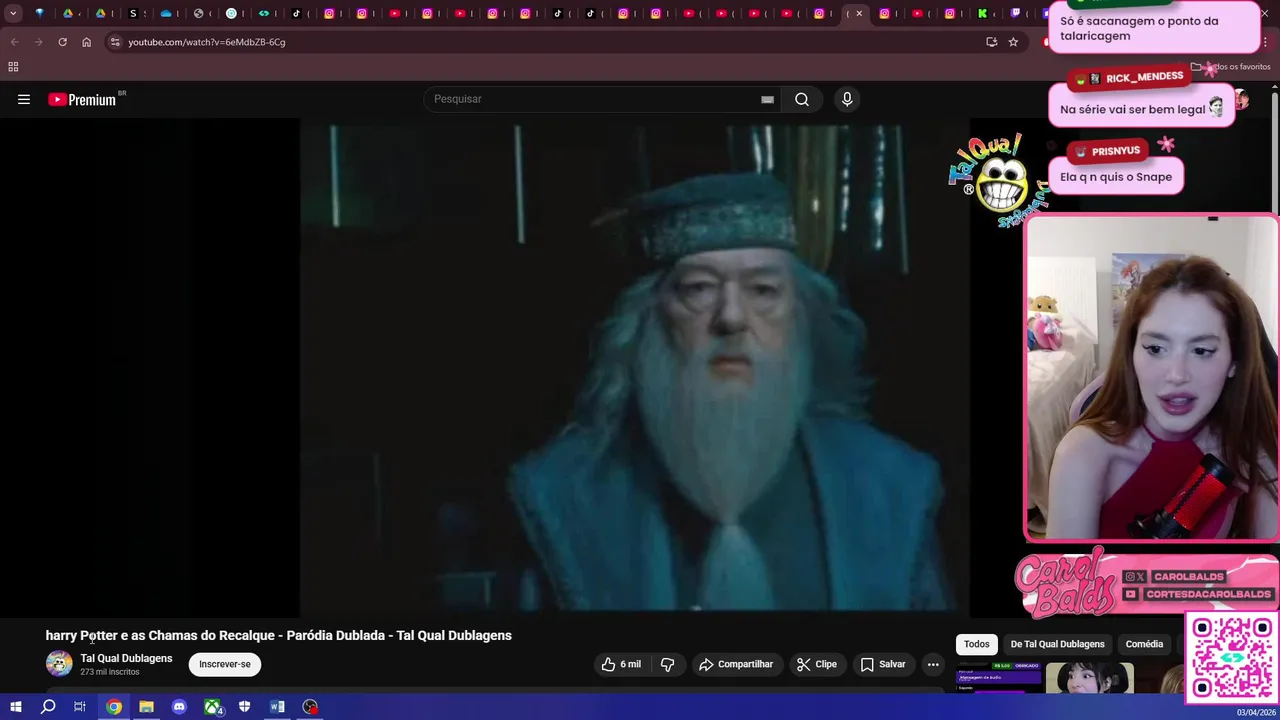Switch to the Twitch tab
Viewport: 1280px width, 720px height.
coord(1016,13)
